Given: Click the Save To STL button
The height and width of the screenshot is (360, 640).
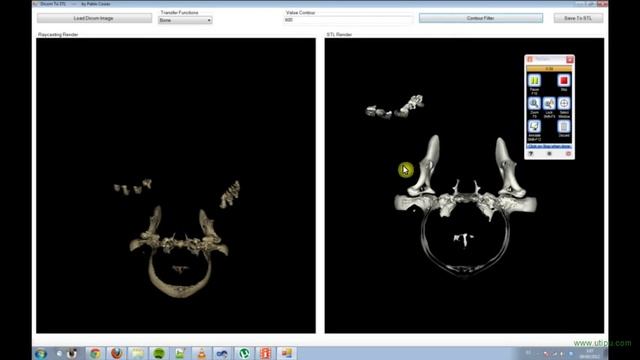Looking at the screenshot, I should [578, 18].
